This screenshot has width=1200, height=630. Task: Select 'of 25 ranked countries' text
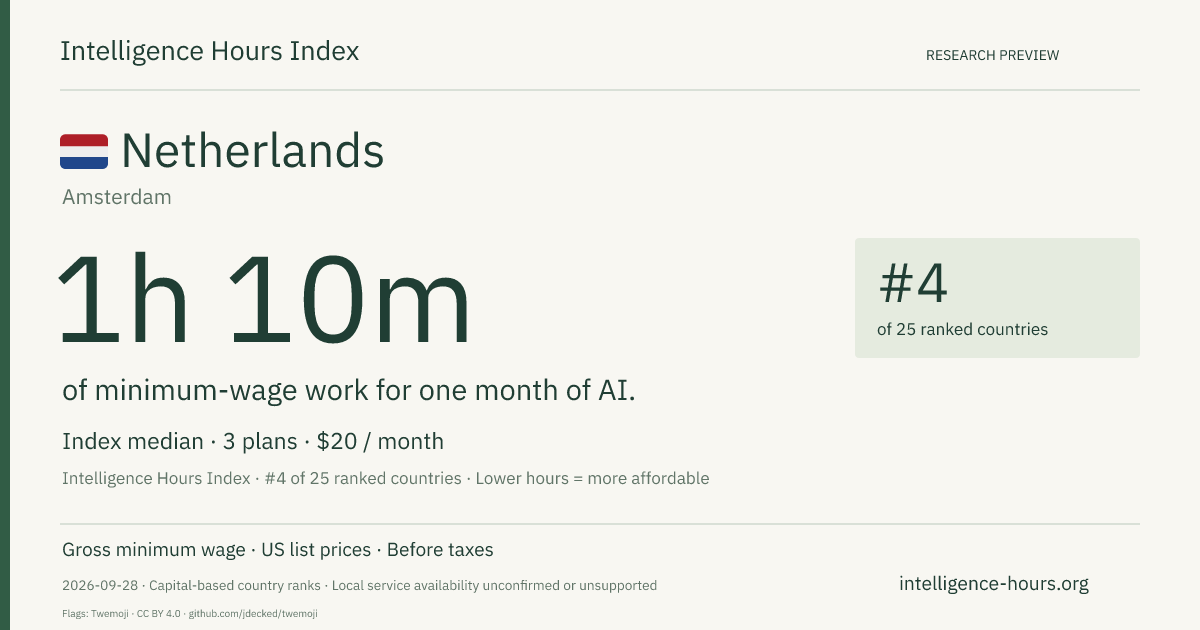(962, 329)
